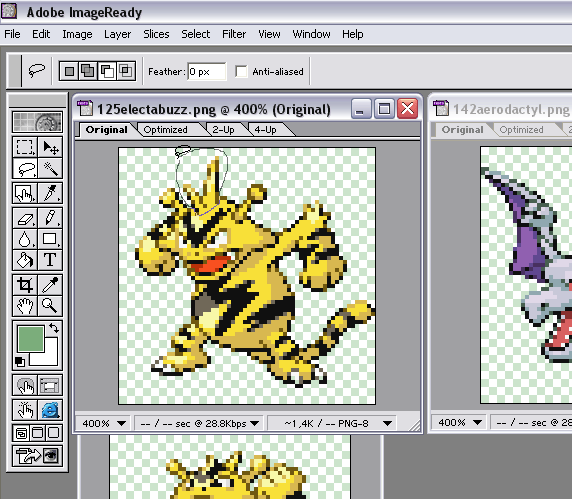Select the Pencil tool
The image size is (572, 499).
point(50,218)
